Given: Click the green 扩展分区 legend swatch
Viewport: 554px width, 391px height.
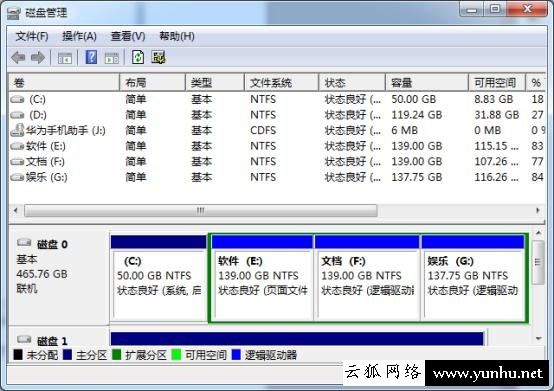Looking at the screenshot, I should 116,355.
